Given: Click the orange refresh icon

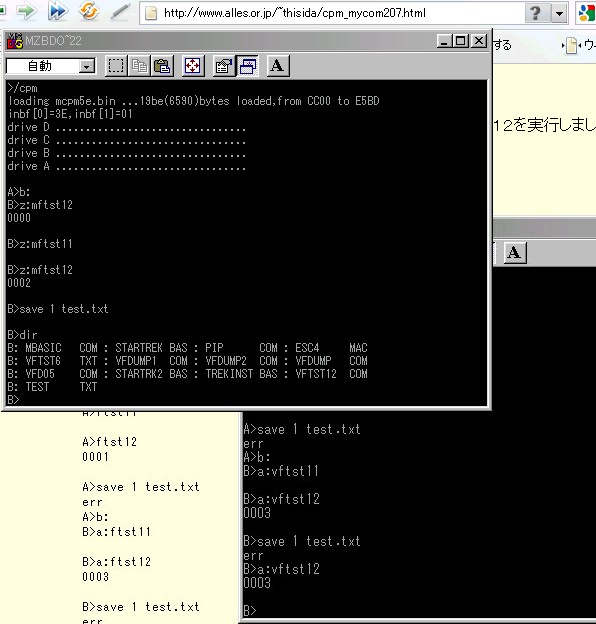Looking at the screenshot, I should [x=88, y=11].
